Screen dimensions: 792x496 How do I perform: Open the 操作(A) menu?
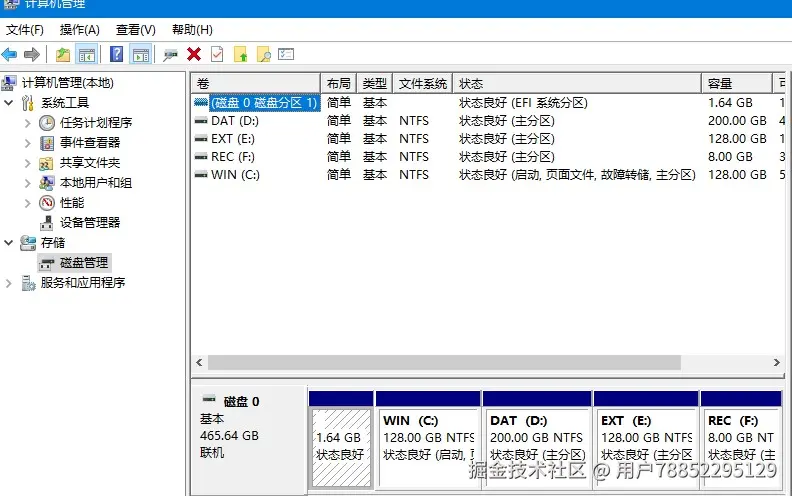pyautogui.click(x=80, y=30)
